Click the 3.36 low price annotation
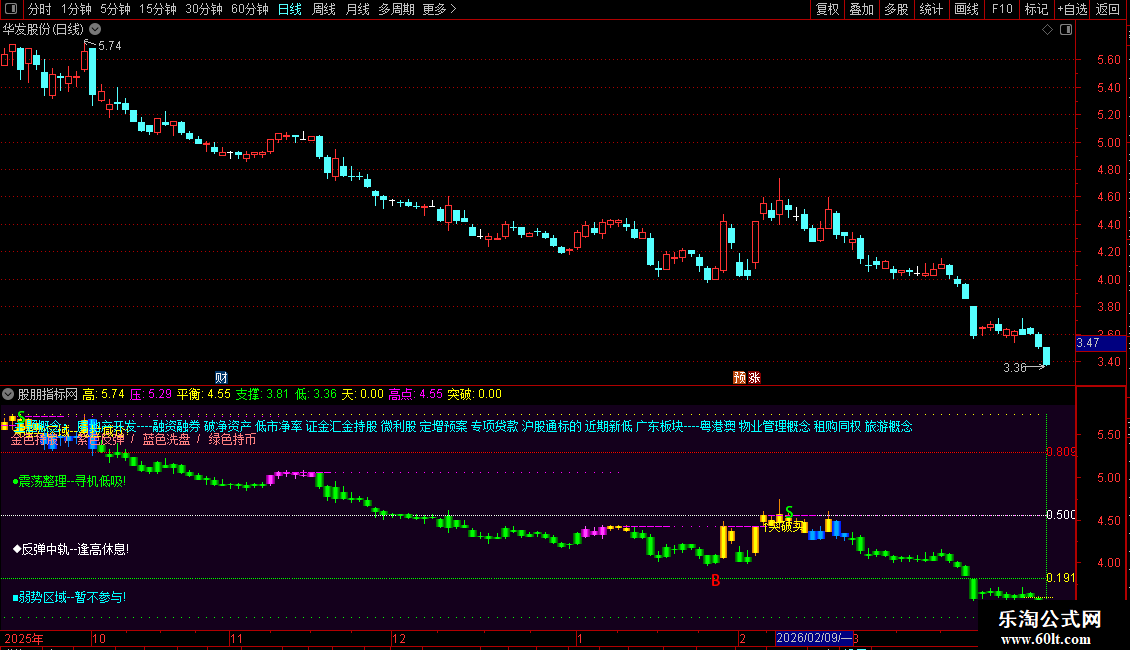 (x=1015, y=368)
